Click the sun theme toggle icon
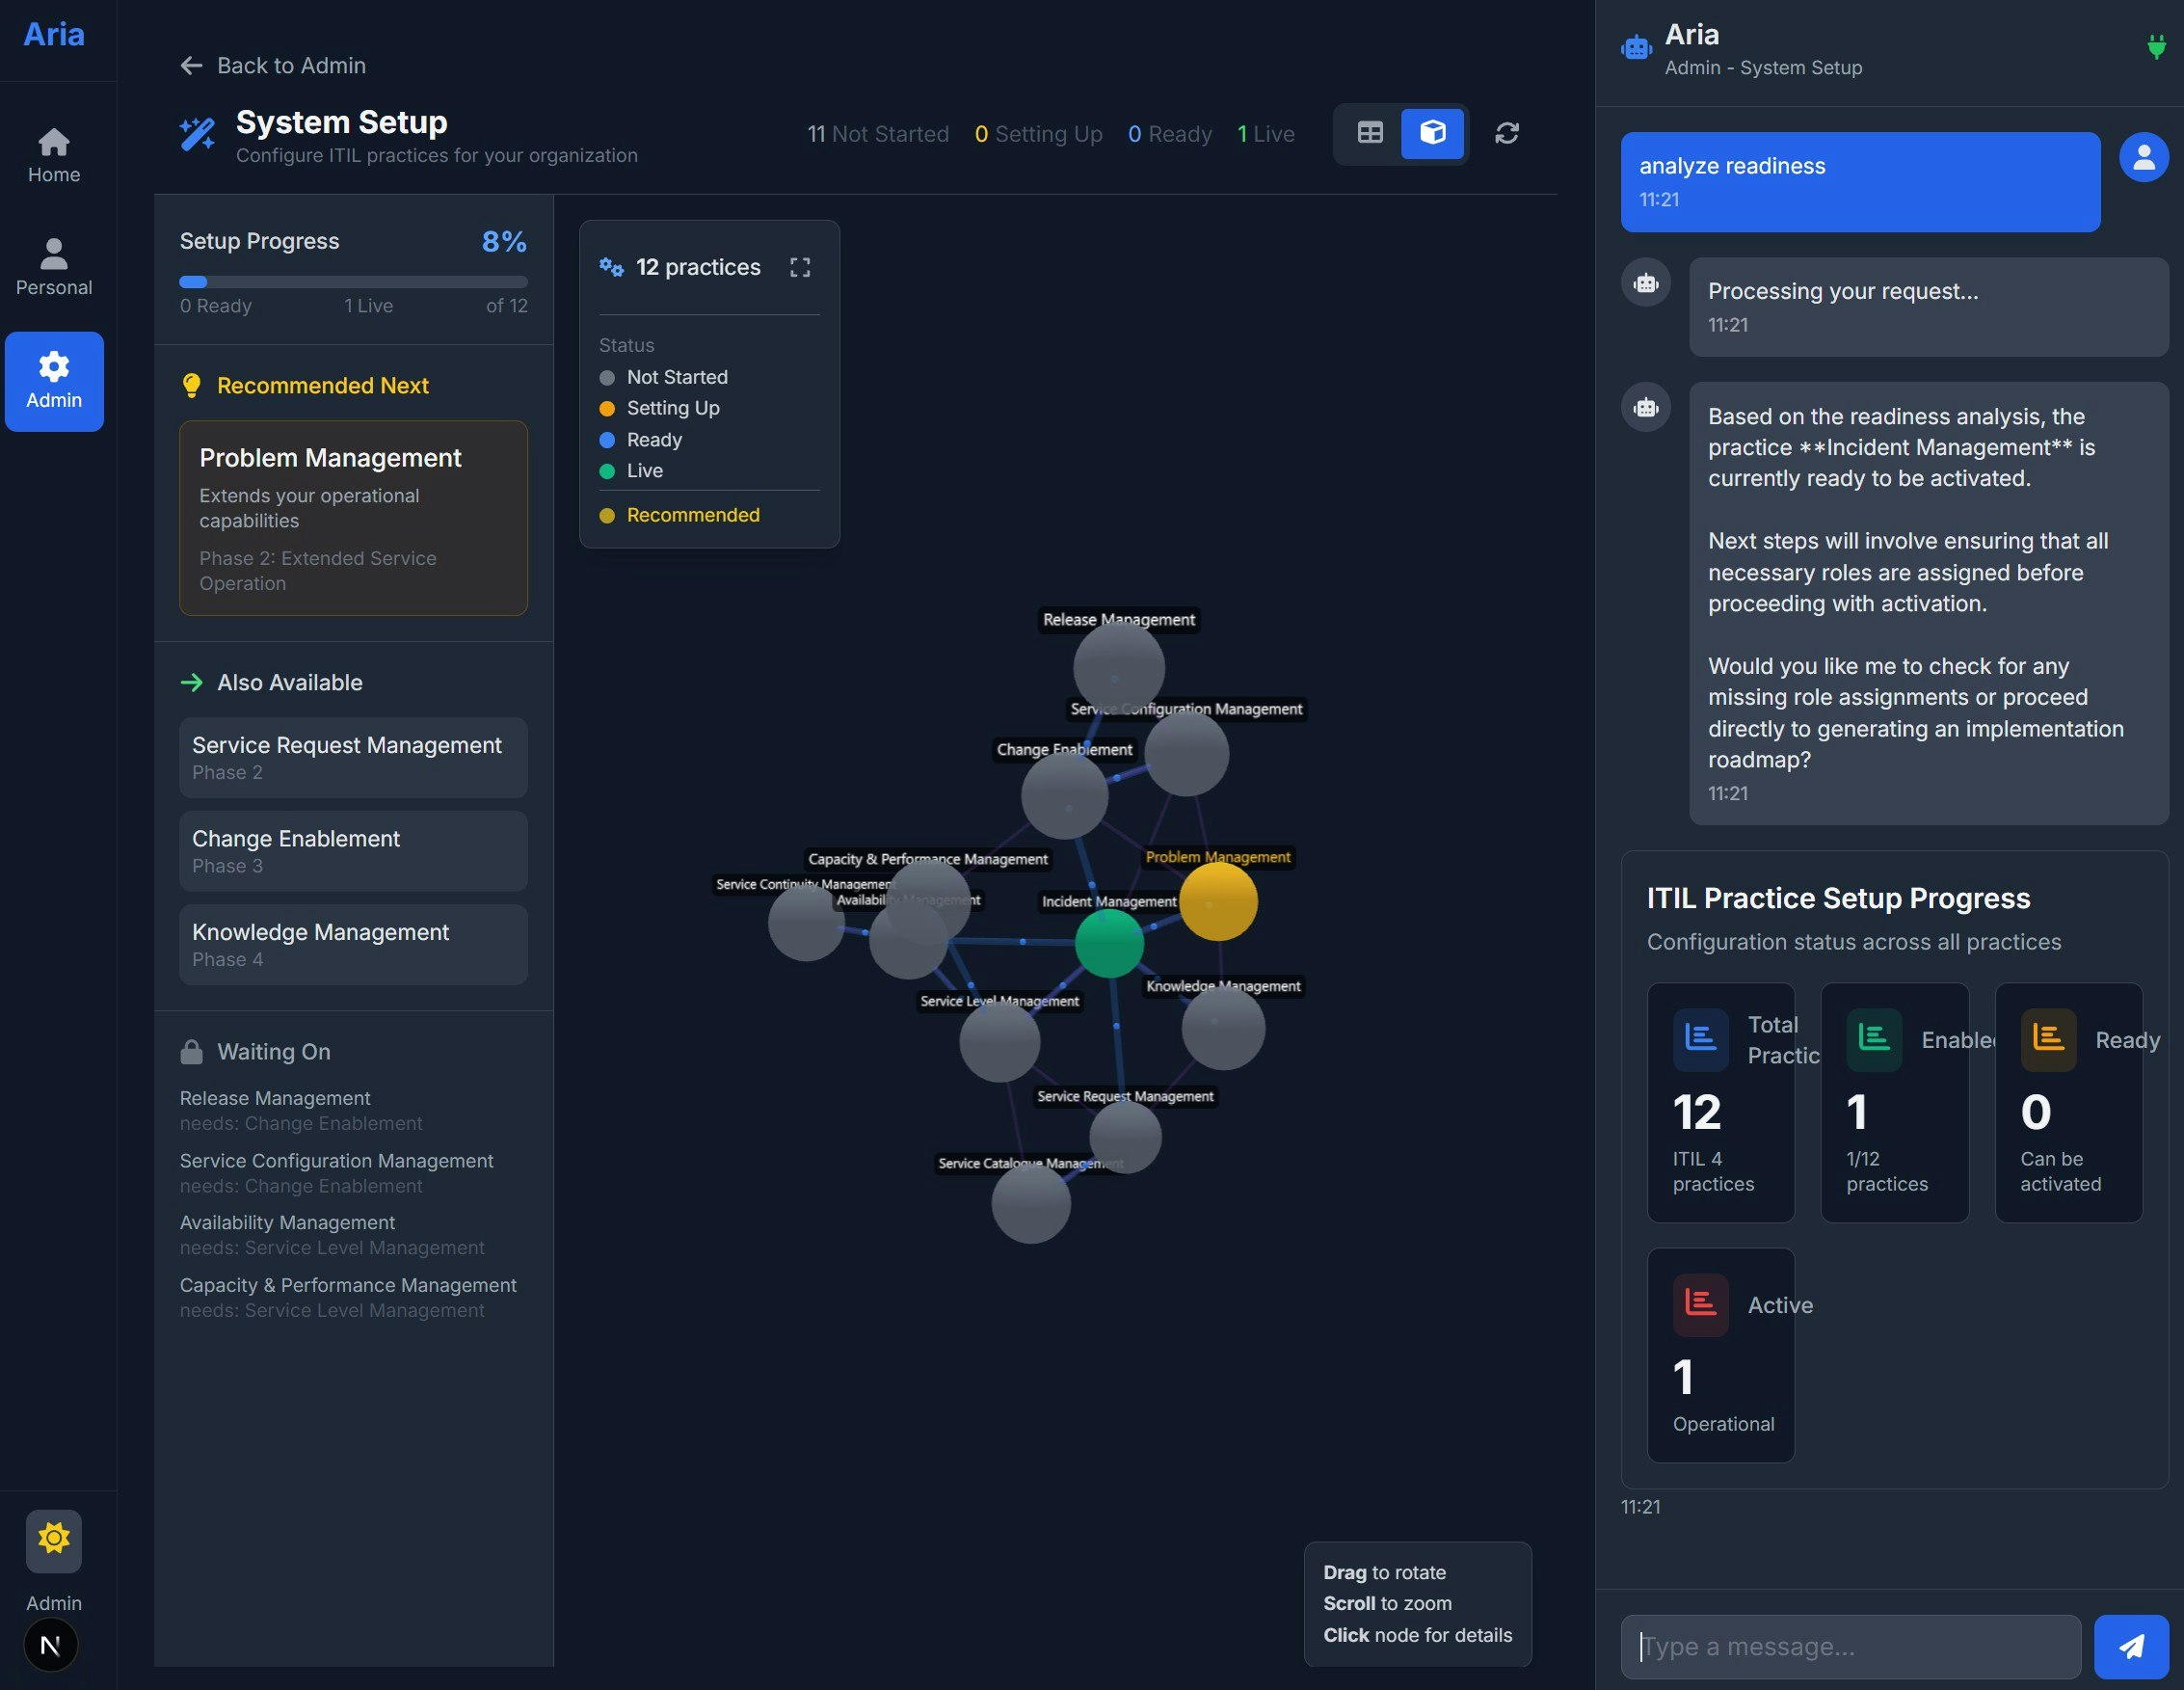This screenshot has width=2184, height=1690. [53, 1539]
